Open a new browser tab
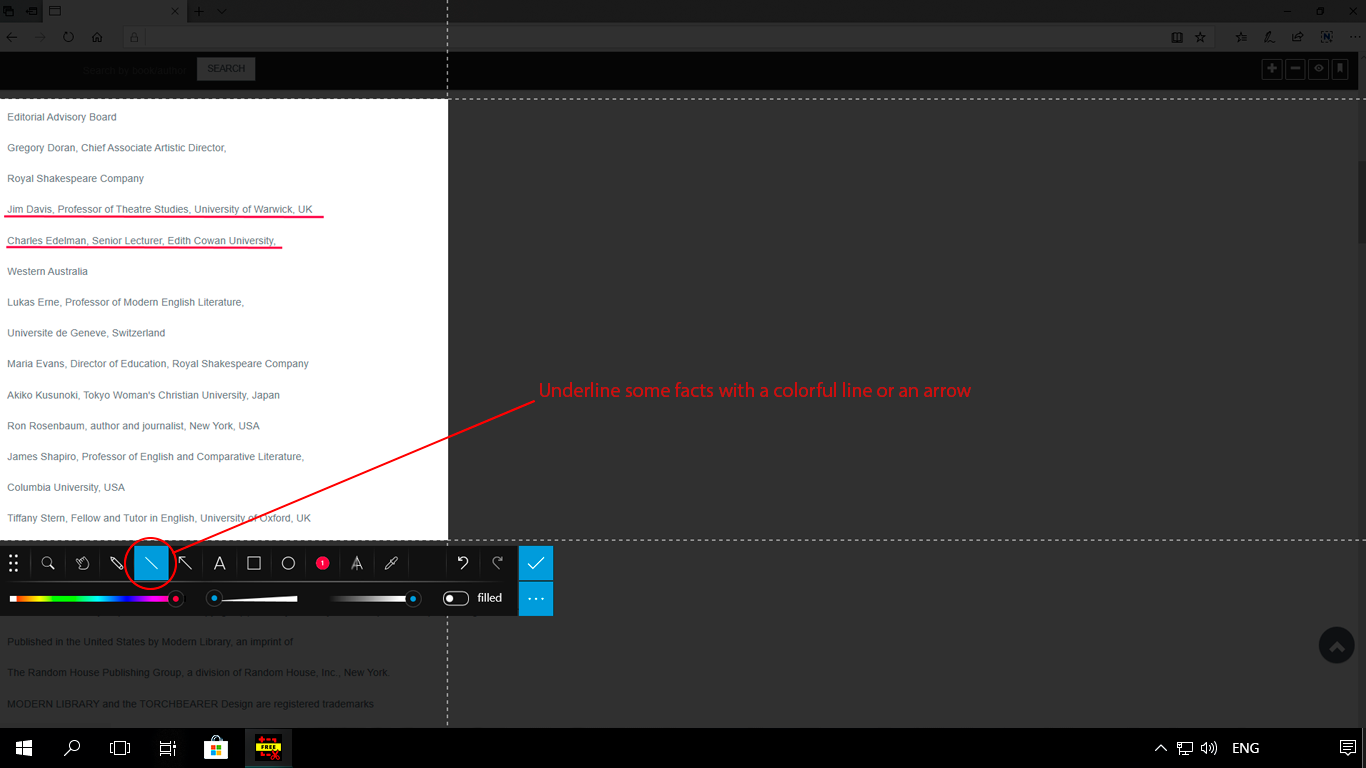The height and width of the screenshot is (768, 1366). (198, 11)
